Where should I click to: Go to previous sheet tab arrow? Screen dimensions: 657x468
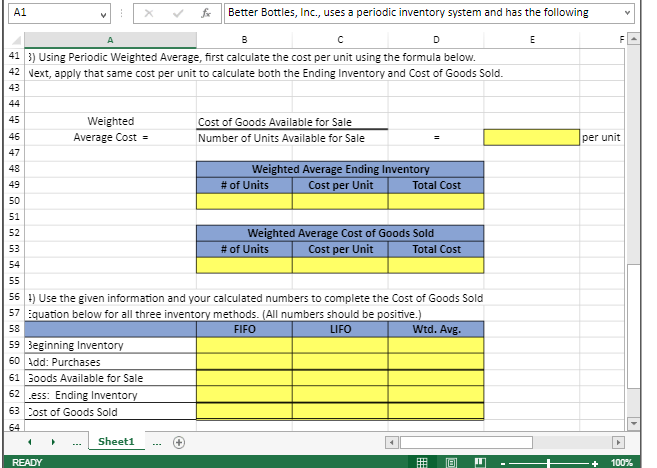30,442
